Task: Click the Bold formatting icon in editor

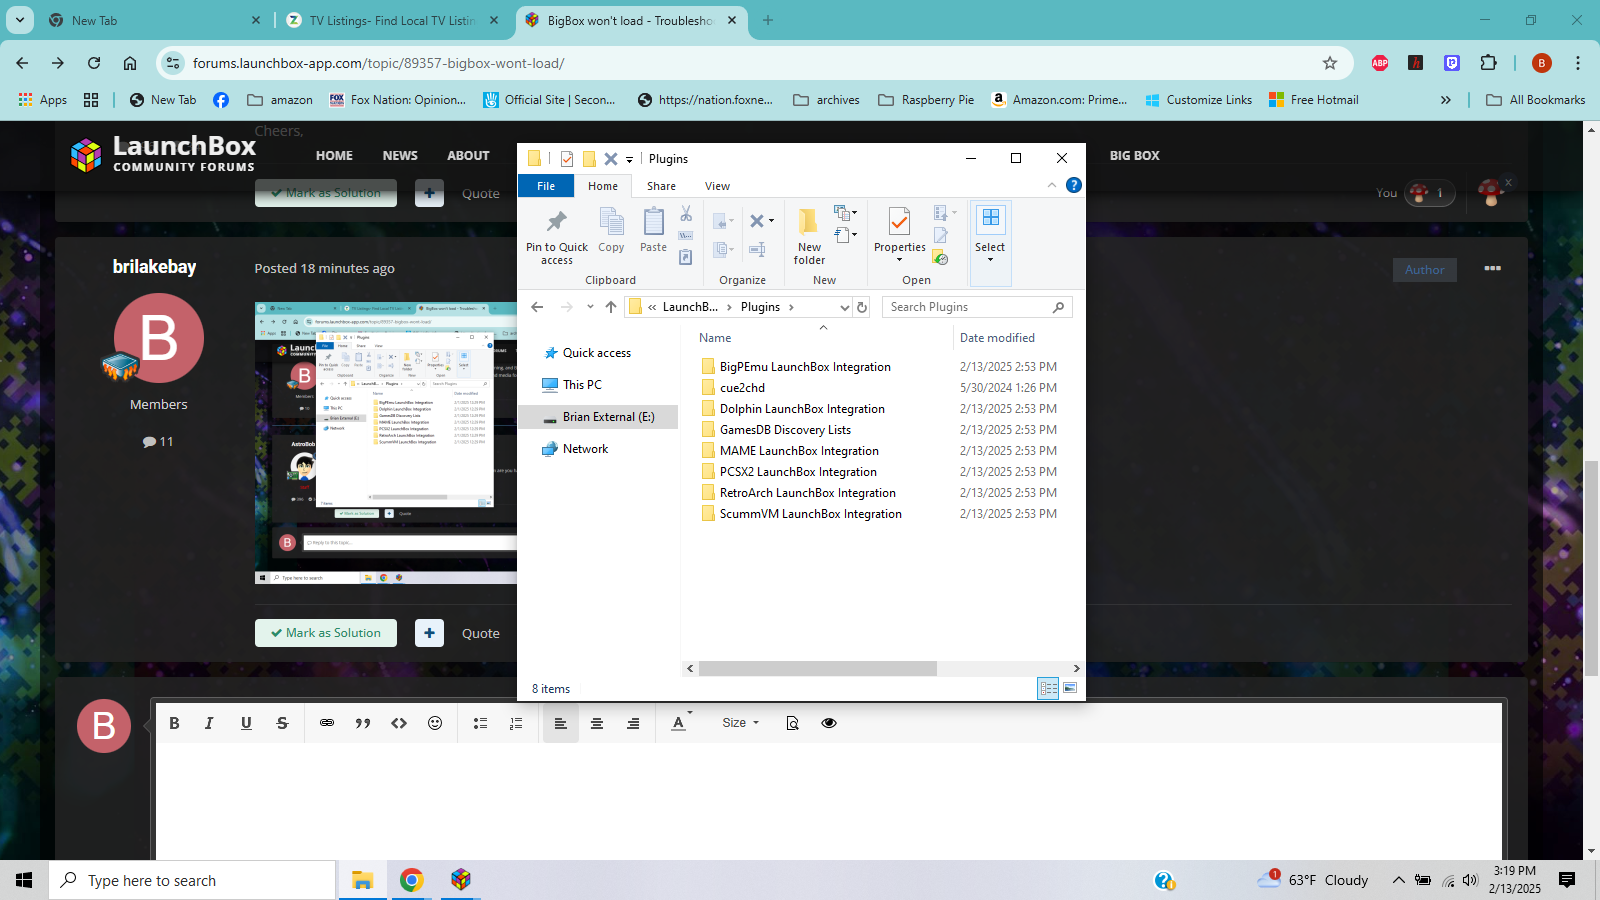Action: (174, 723)
